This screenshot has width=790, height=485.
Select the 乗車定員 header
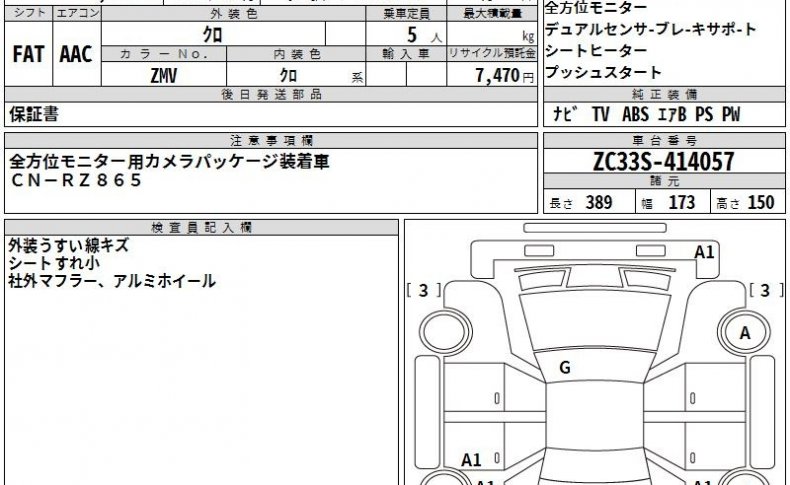point(406,14)
